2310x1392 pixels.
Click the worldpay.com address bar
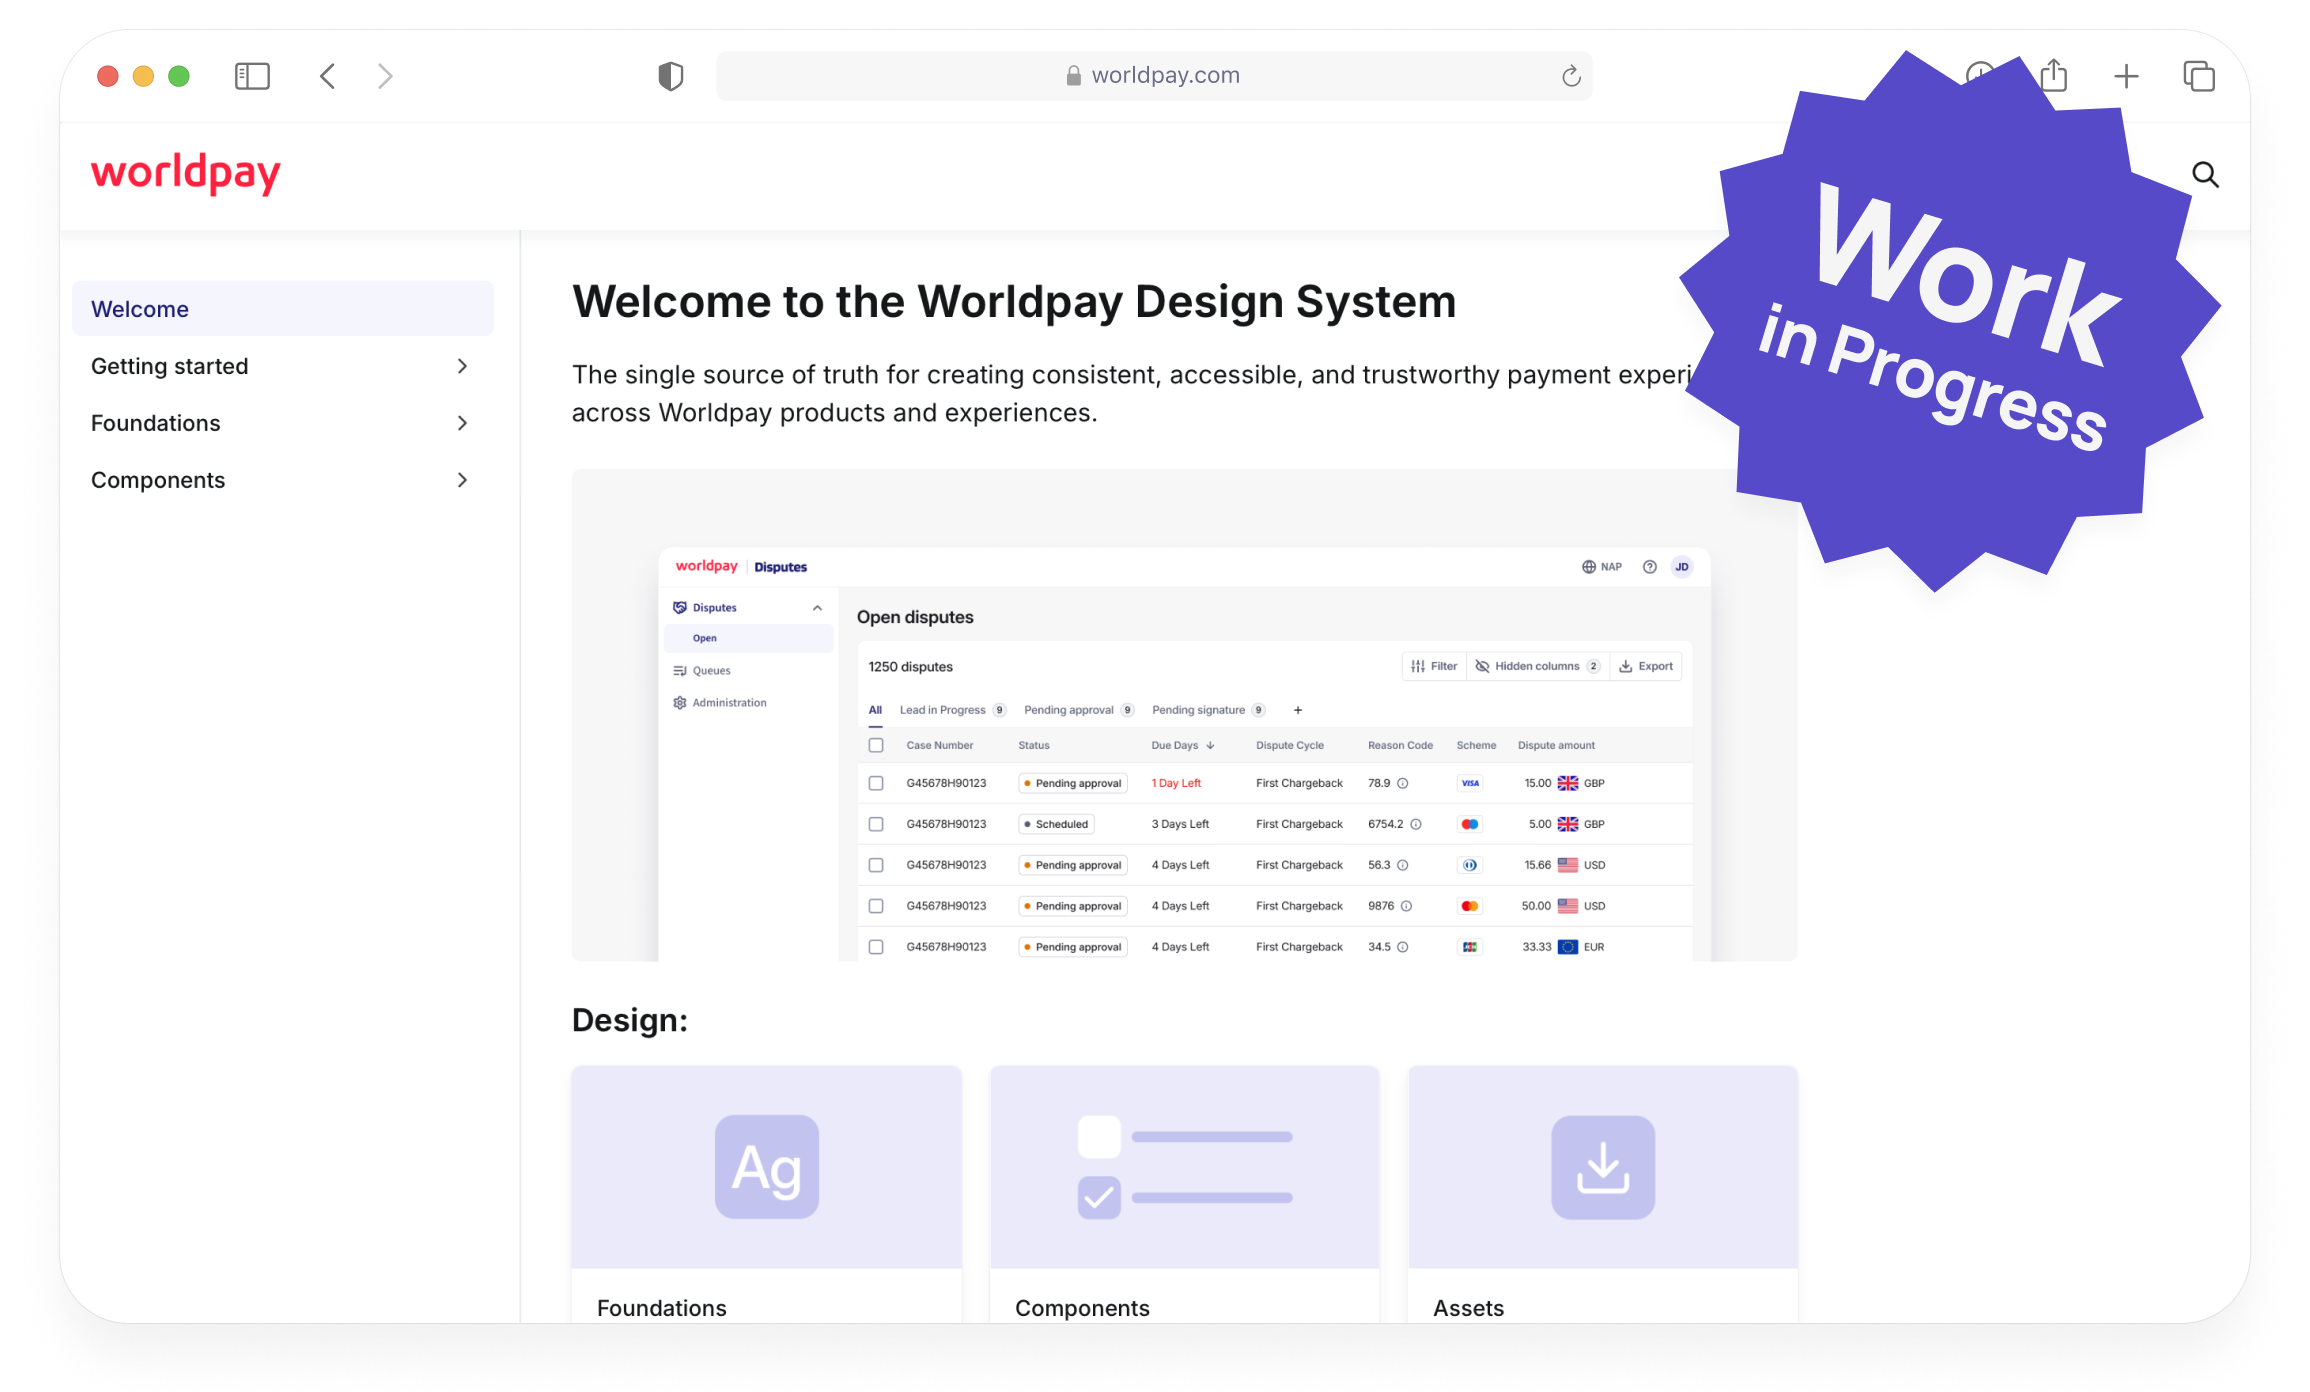pyautogui.click(x=1154, y=76)
